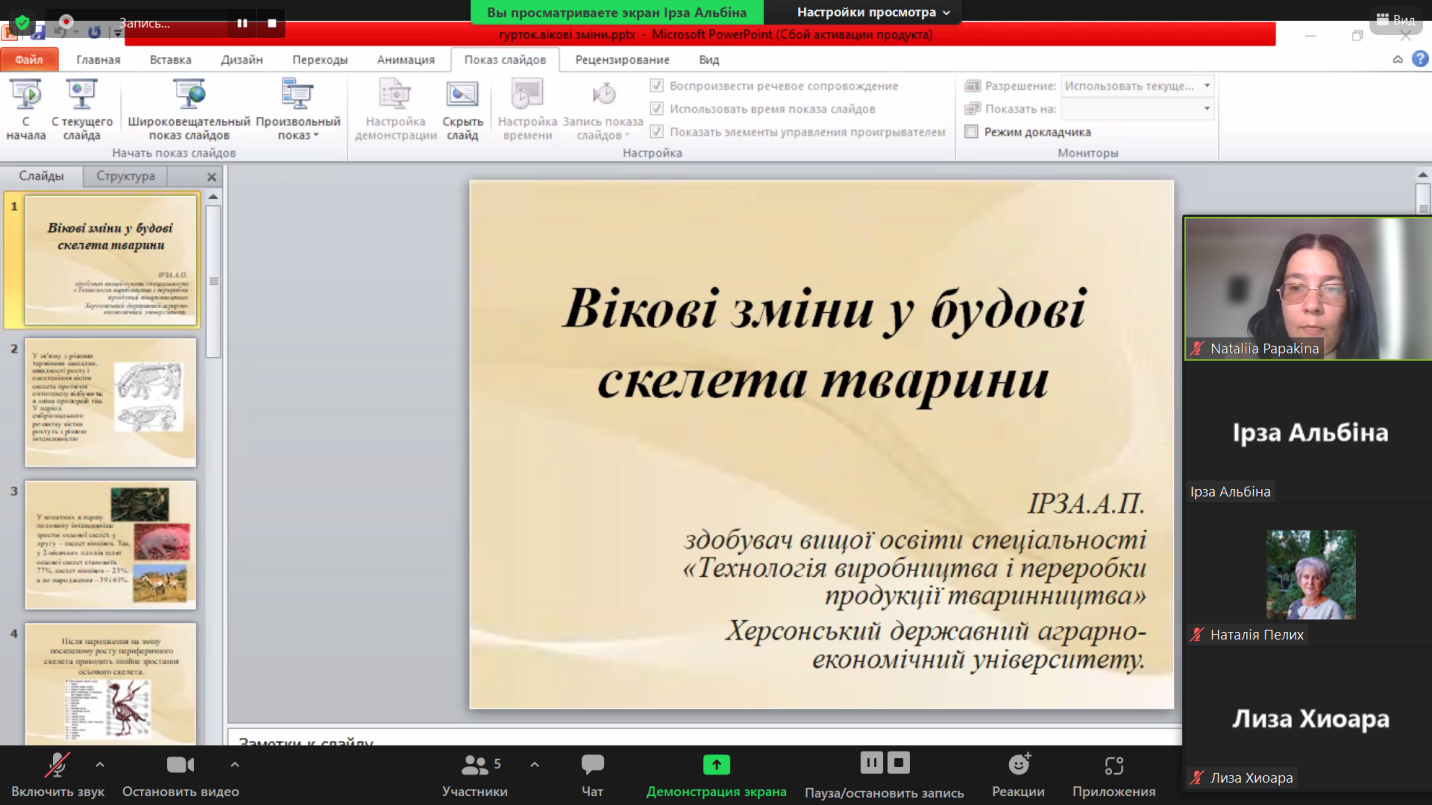Viewport: 1432px width, 805px height.
Task: Stop recording in top-left indicator
Action: coord(271,23)
